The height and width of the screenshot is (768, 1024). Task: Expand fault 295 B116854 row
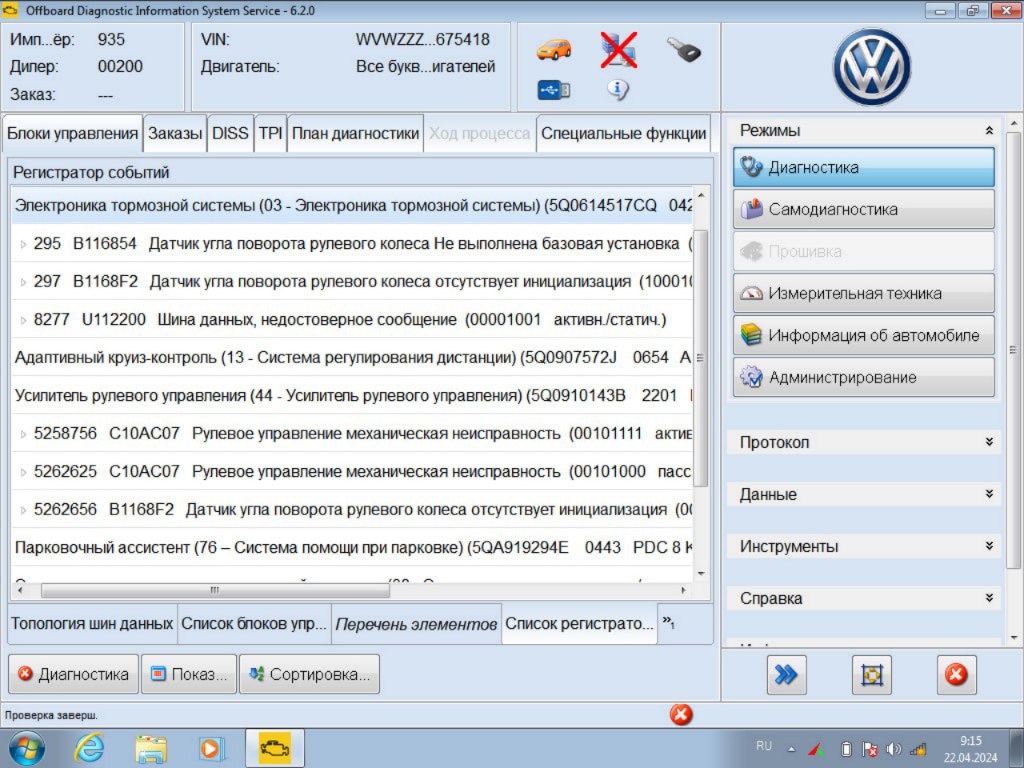tap(24, 245)
